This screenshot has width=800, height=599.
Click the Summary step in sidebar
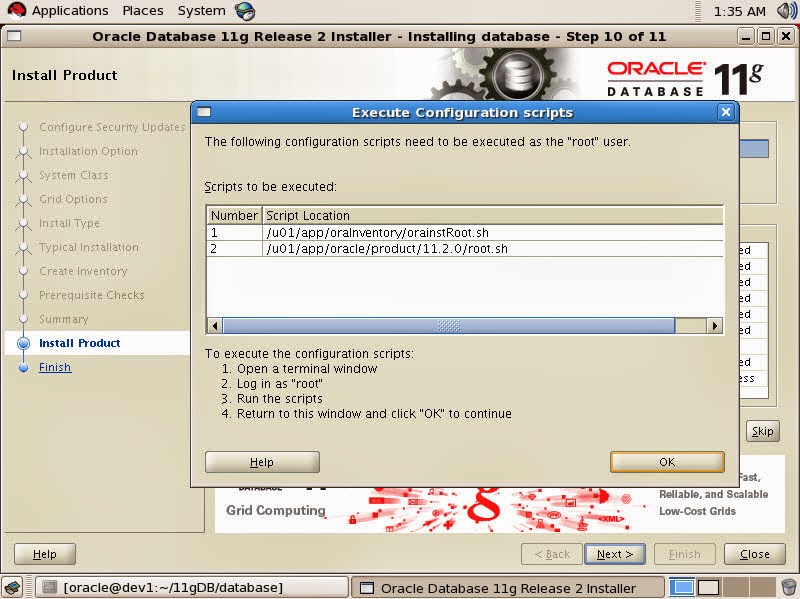click(x=64, y=319)
